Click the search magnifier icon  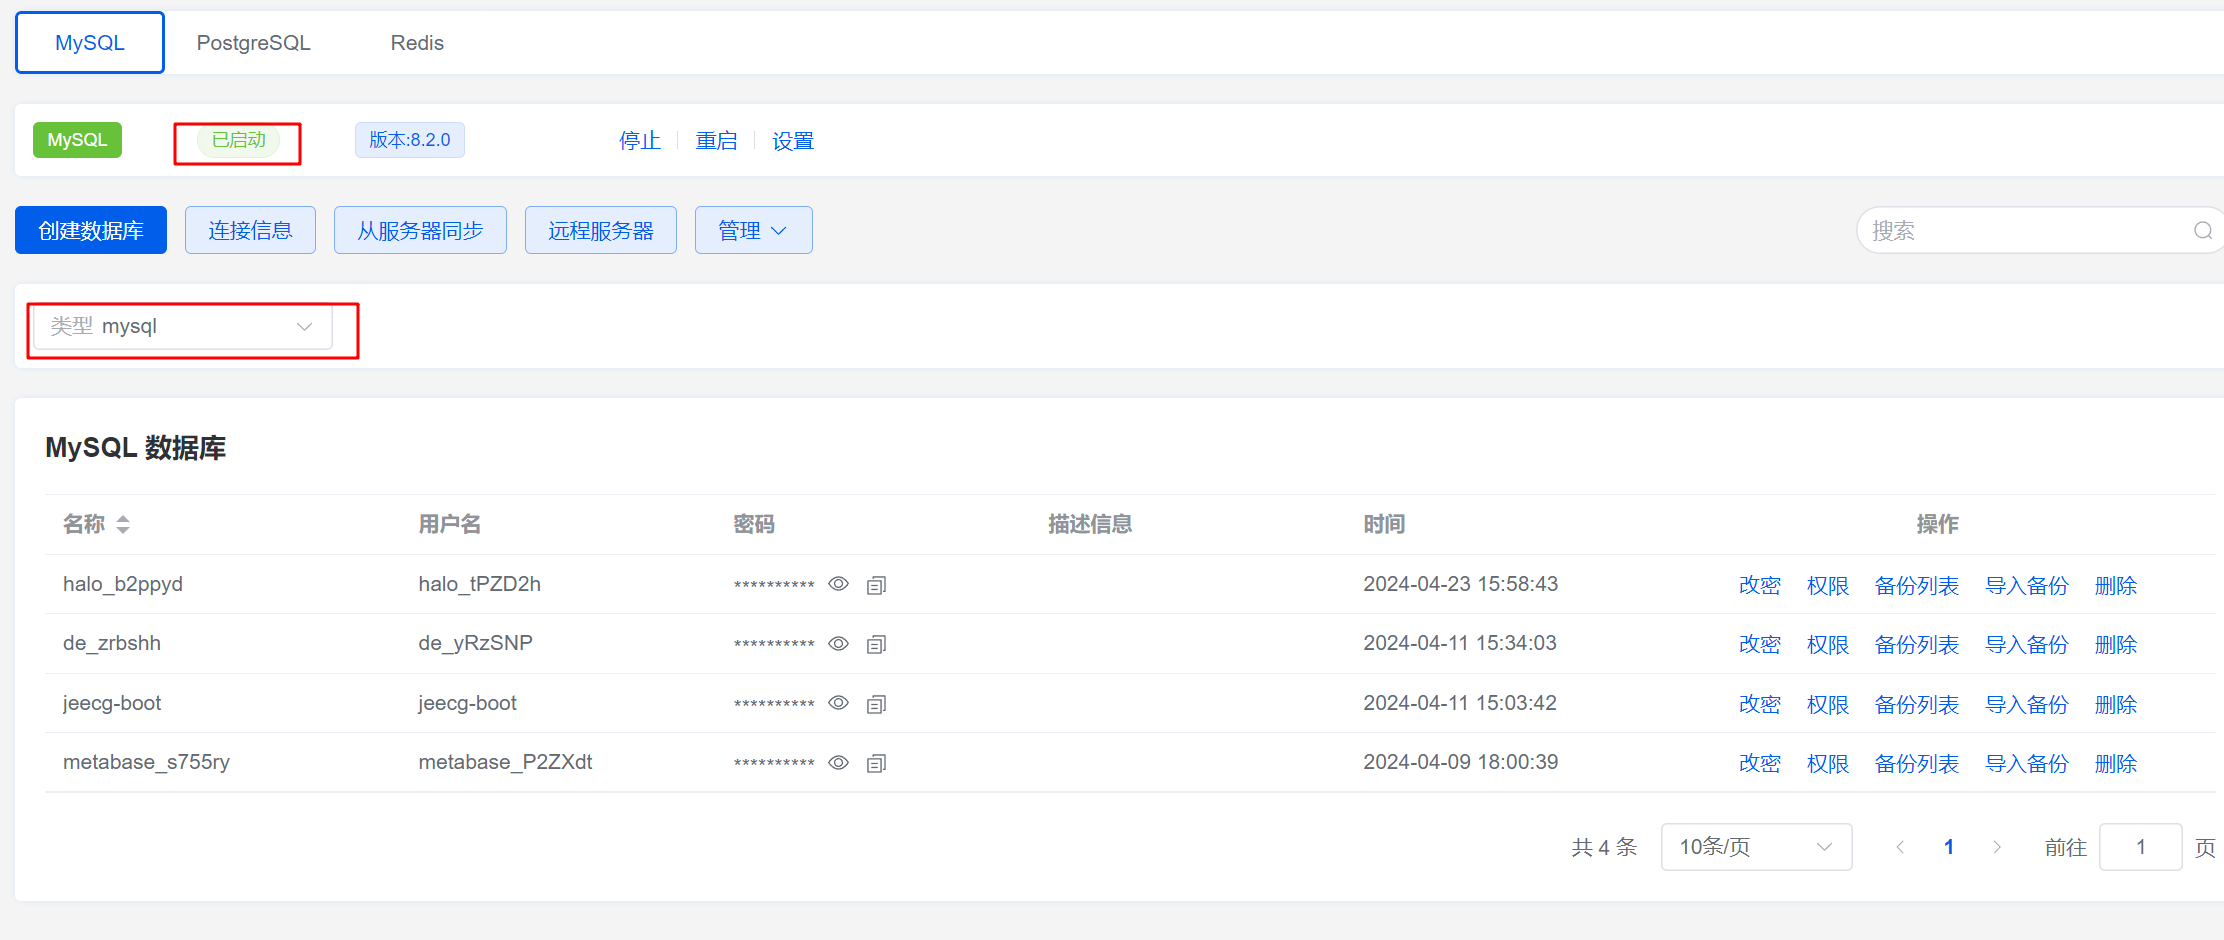(2203, 231)
